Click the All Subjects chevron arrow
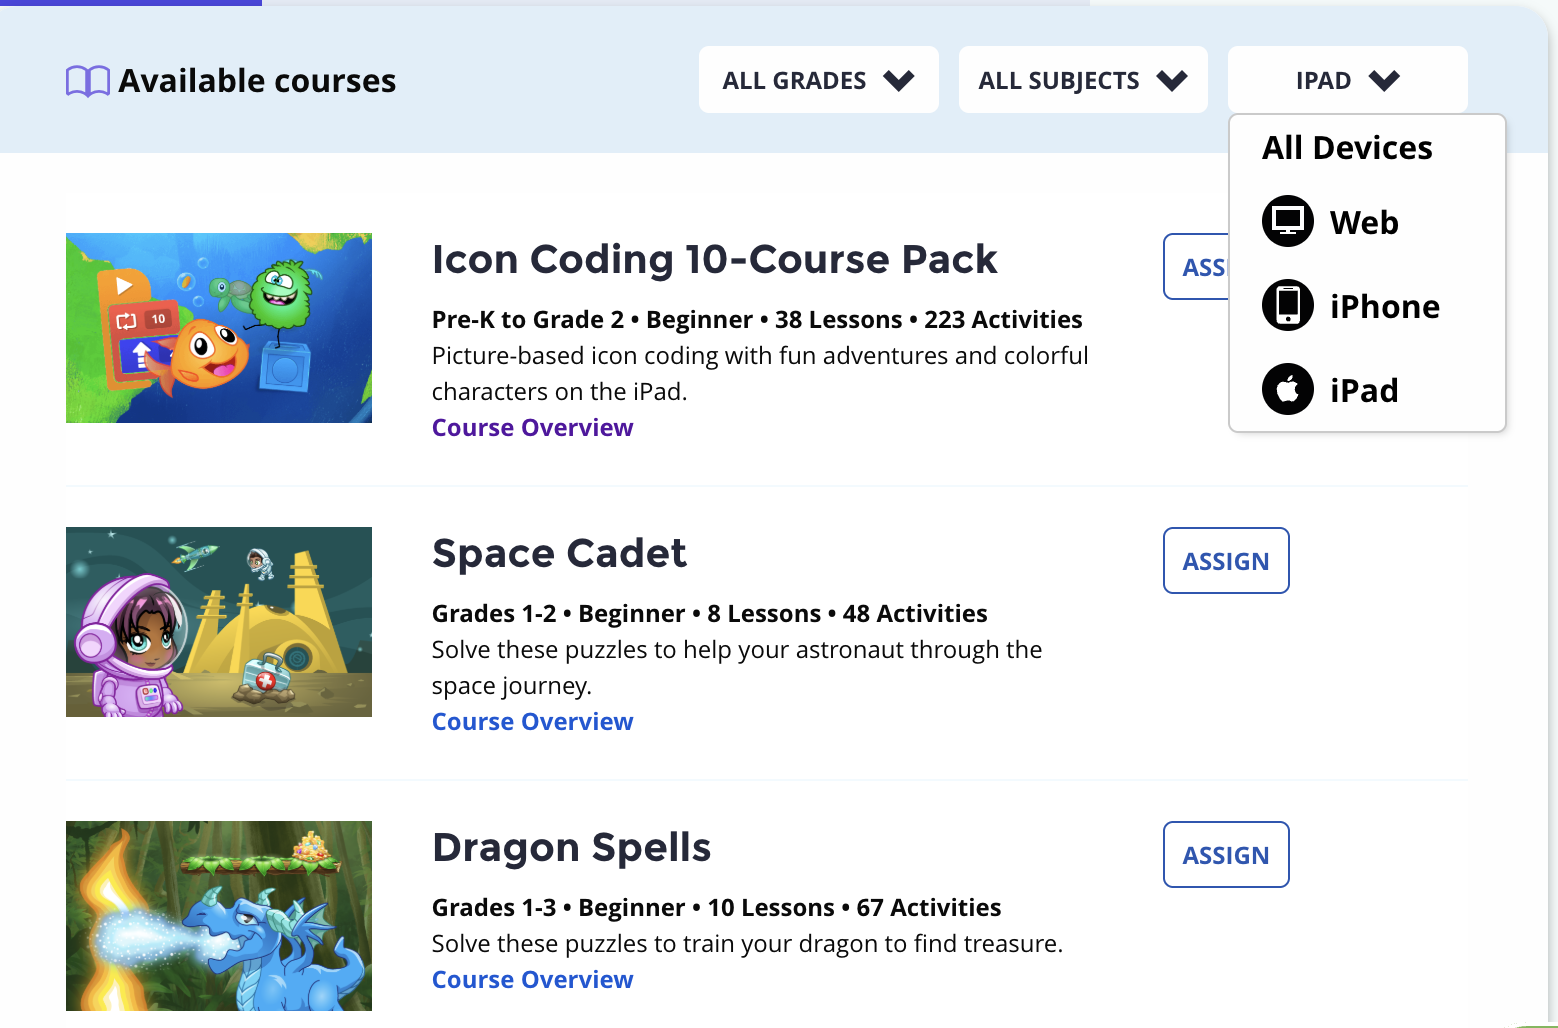1558x1028 pixels. tap(1172, 81)
